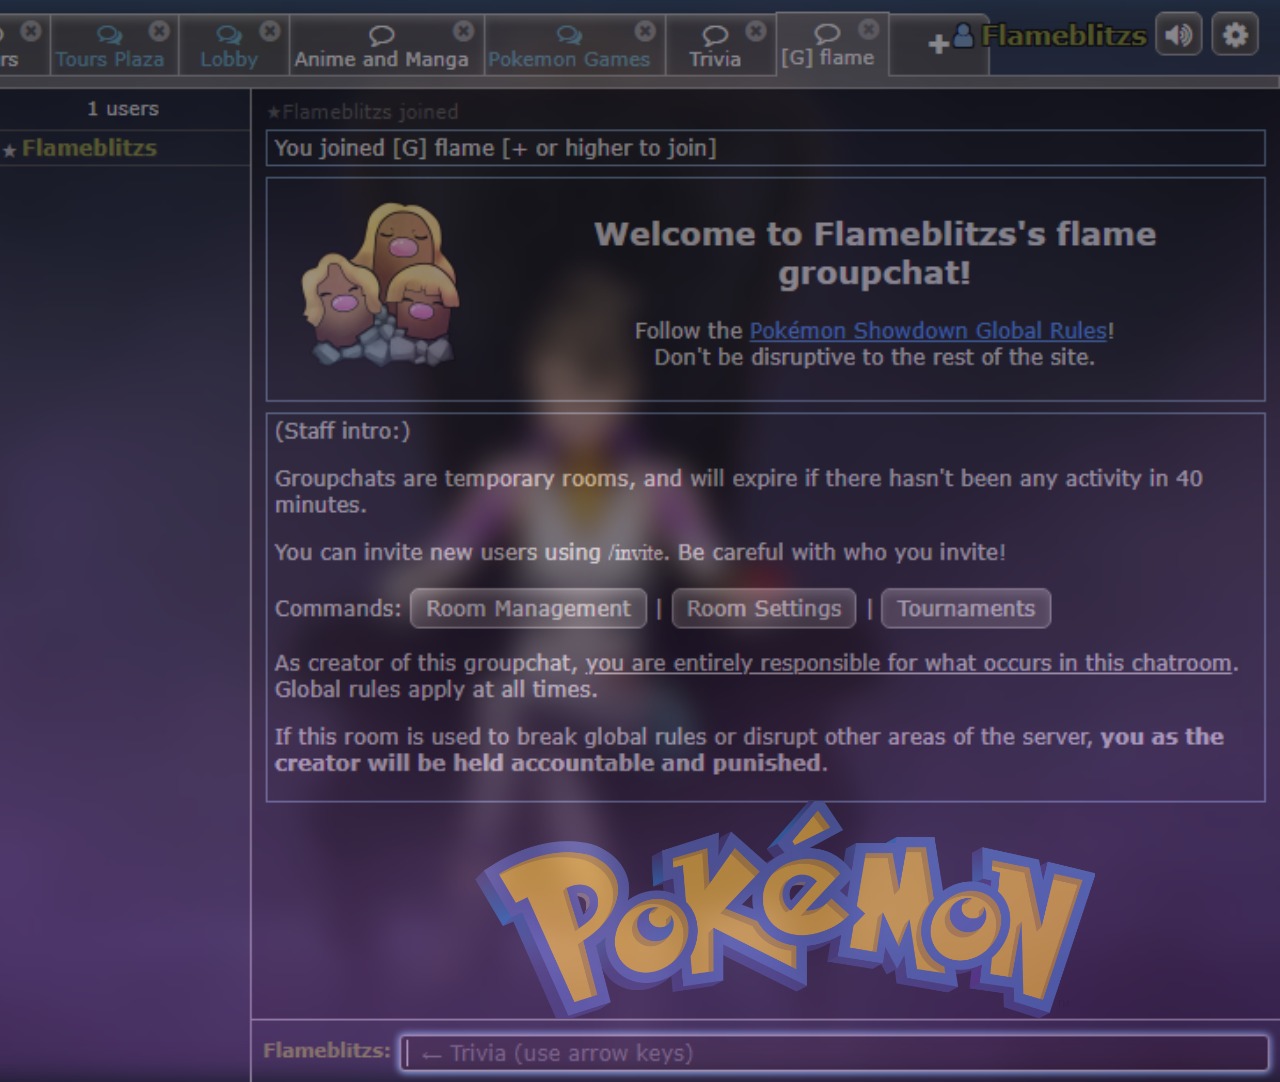Close the Anime and Manga tab
Viewport: 1280px width, 1082px height.
tap(463, 31)
